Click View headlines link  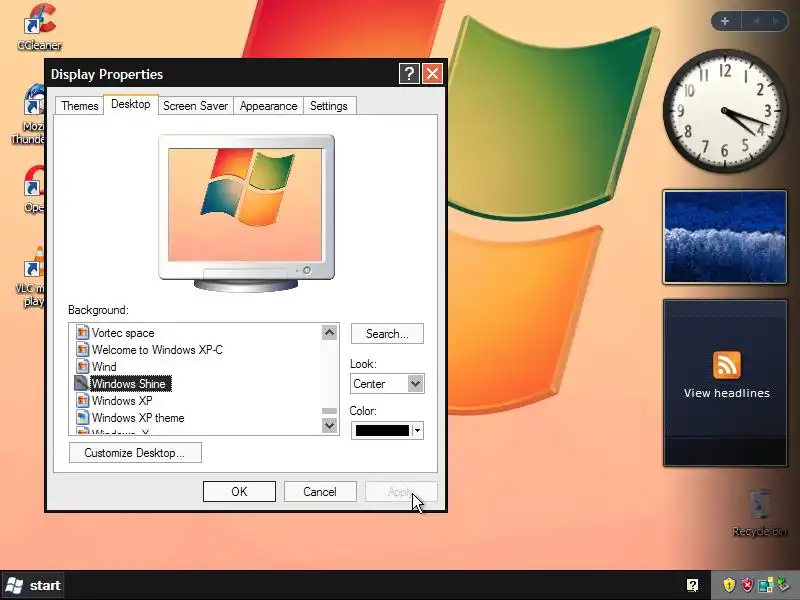[x=727, y=393]
